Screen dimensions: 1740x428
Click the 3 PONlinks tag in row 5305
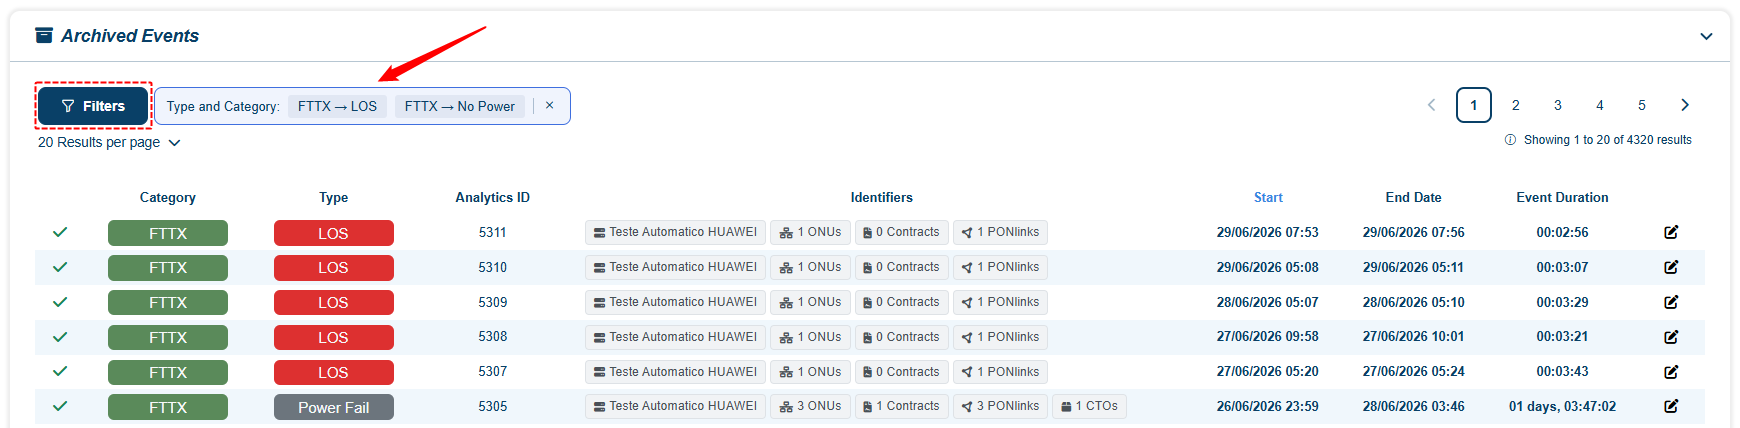pyautogui.click(x=1000, y=406)
